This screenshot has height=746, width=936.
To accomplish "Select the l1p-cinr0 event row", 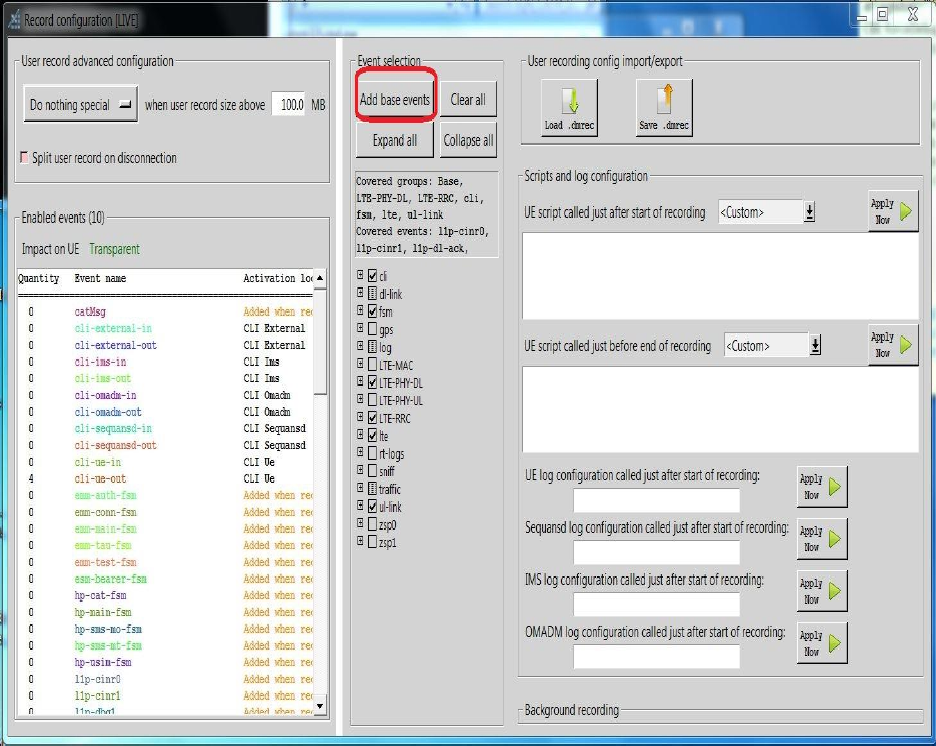I will 165,679.
